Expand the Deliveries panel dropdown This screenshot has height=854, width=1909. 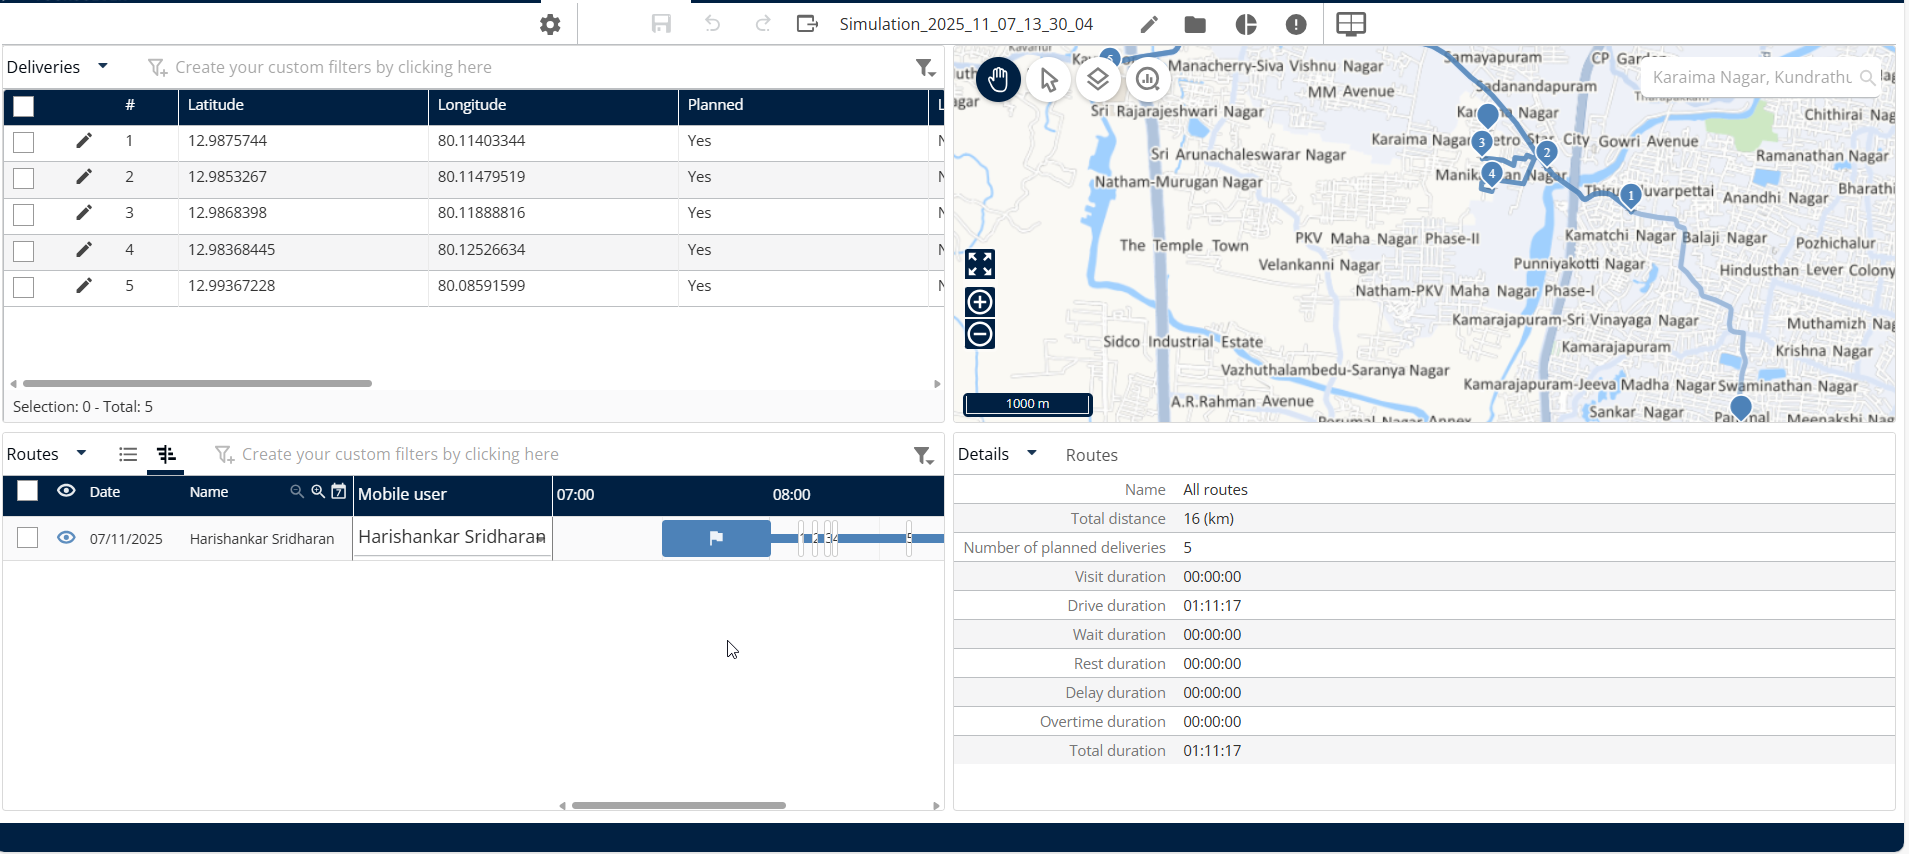103,66
